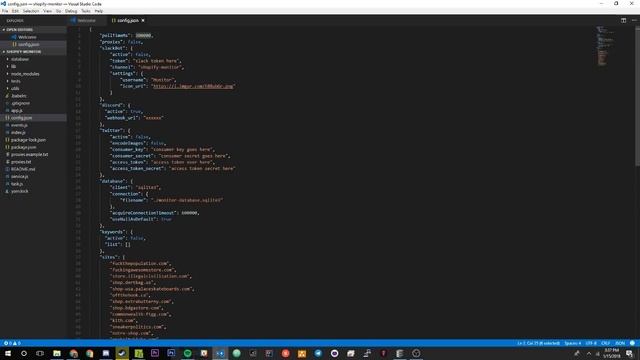Collapse the SHOPIFY-MONITOR folder section
This screenshot has height=360, width=640.
click(x=33, y=52)
